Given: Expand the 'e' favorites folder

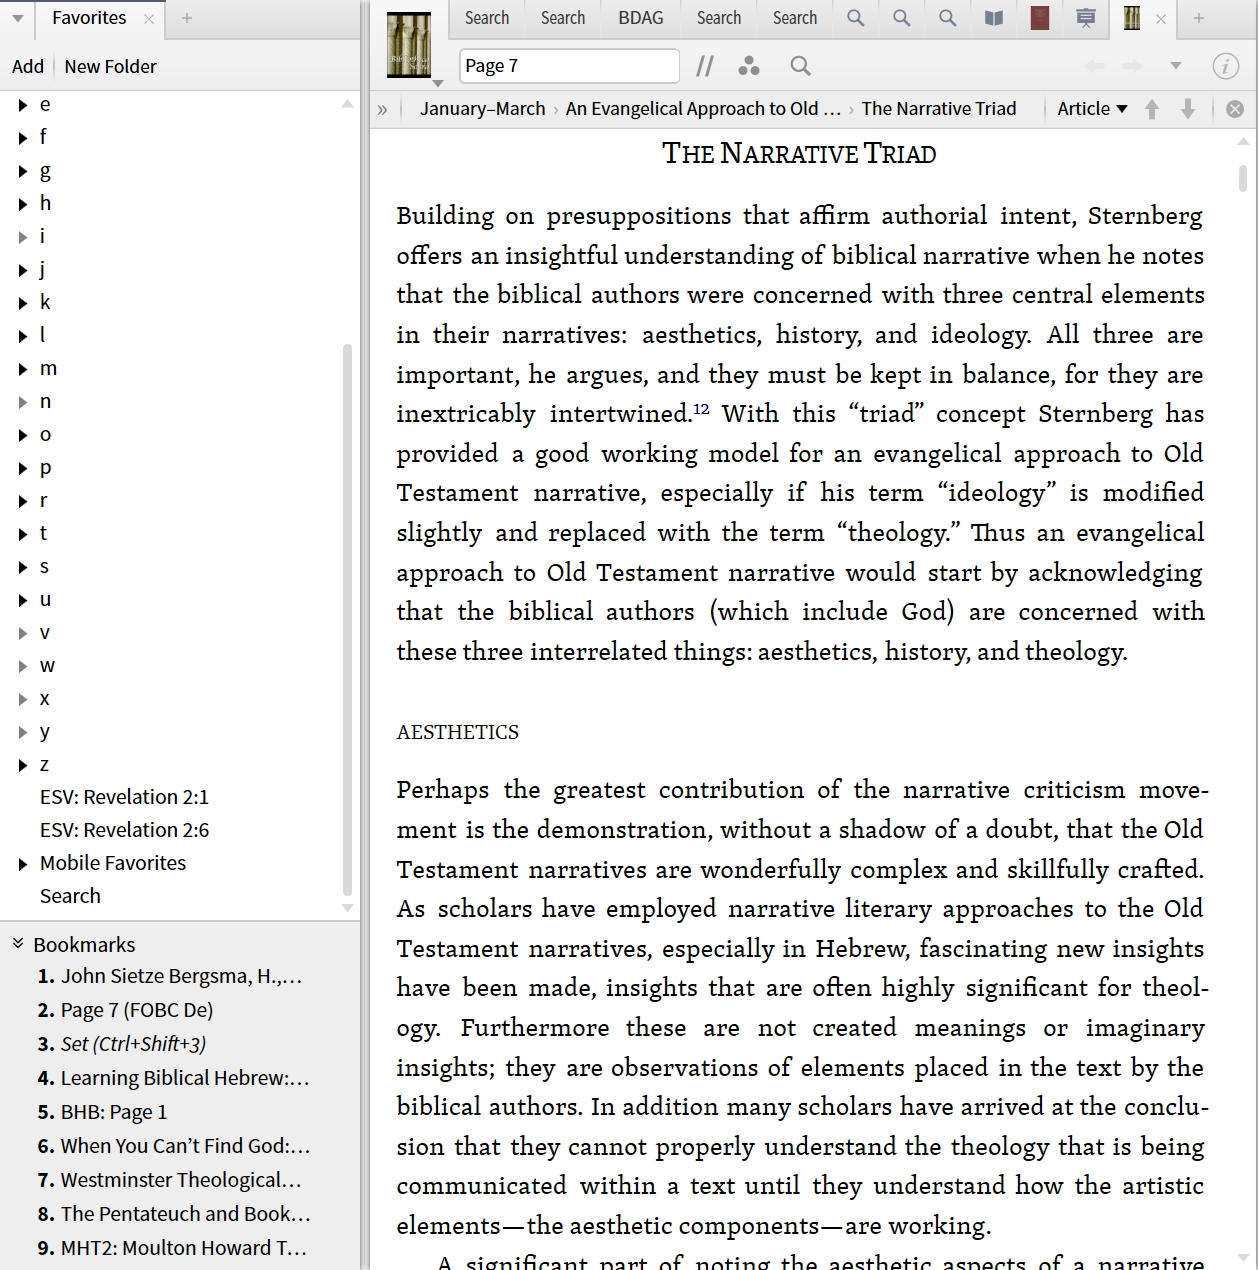Looking at the screenshot, I should pos(23,105).
